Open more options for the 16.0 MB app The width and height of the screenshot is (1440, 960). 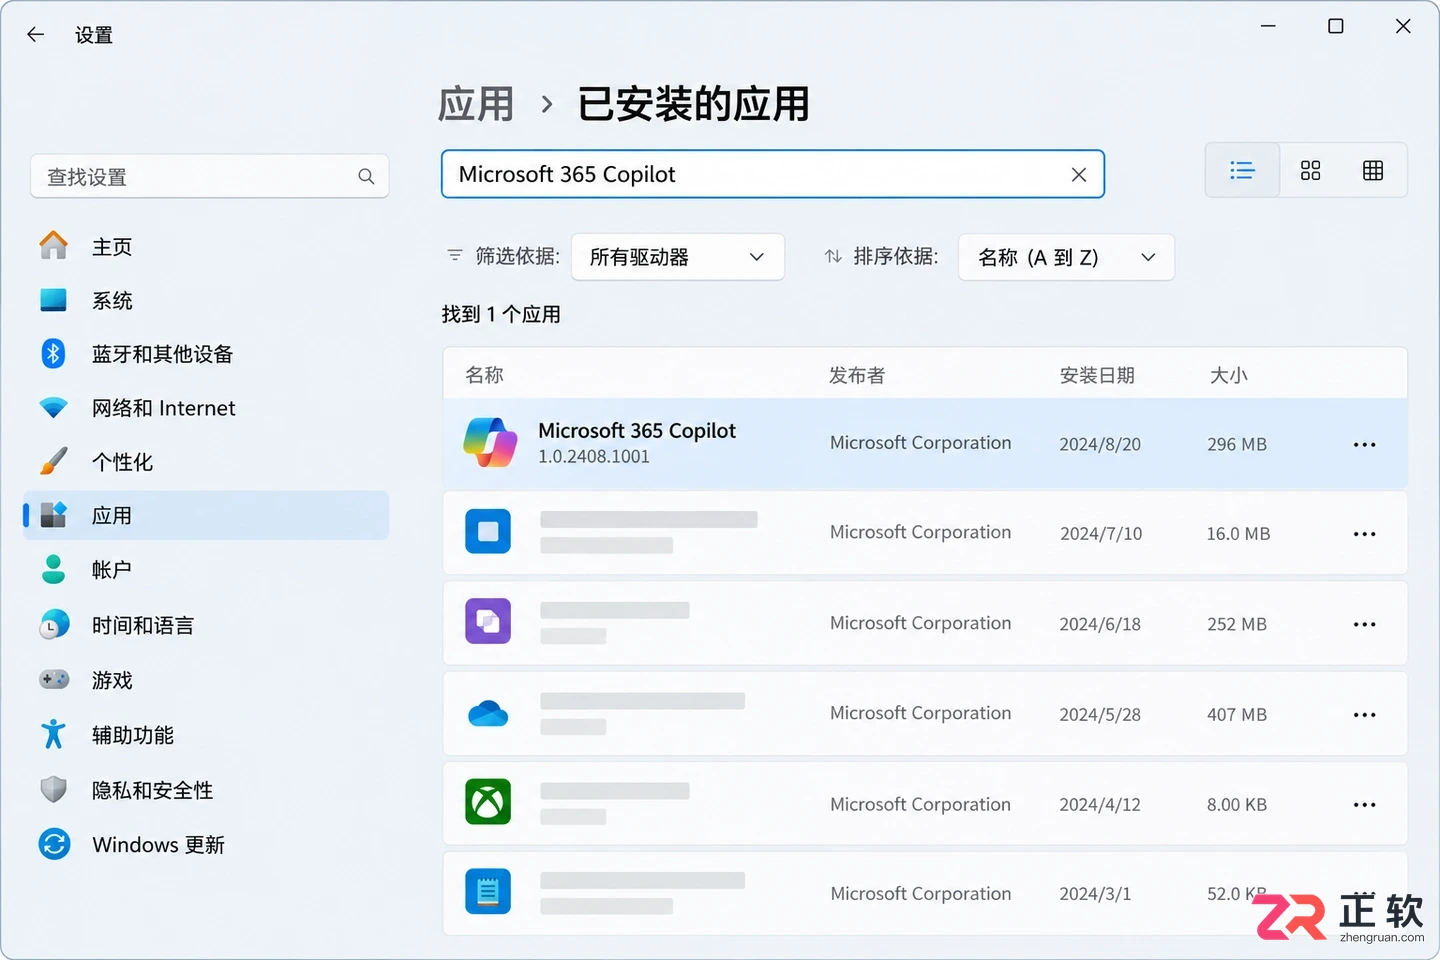[1365, 534]
